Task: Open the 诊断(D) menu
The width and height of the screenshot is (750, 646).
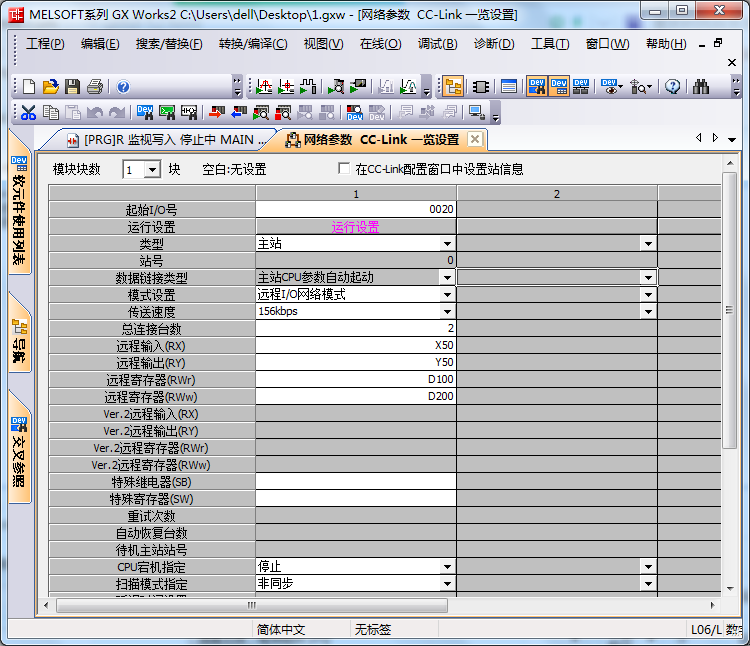Action: tap(494, 44)
